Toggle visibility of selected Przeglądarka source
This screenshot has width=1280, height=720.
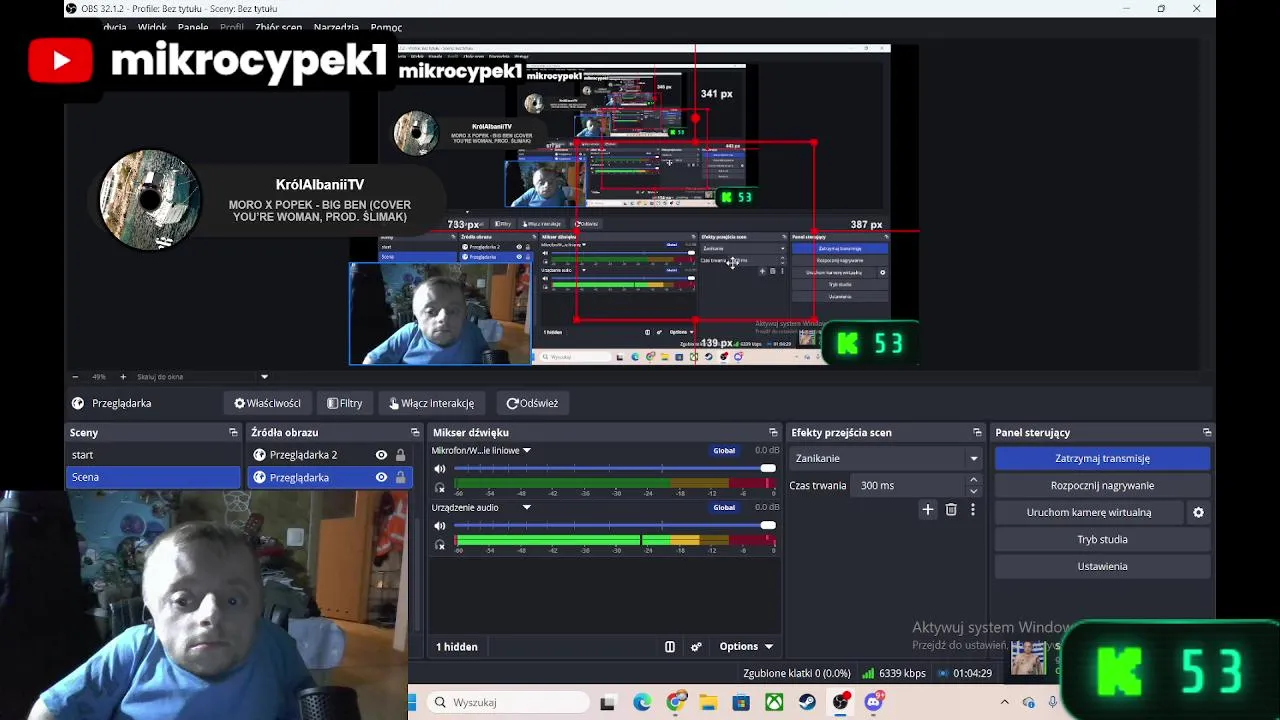coord(381,478)
